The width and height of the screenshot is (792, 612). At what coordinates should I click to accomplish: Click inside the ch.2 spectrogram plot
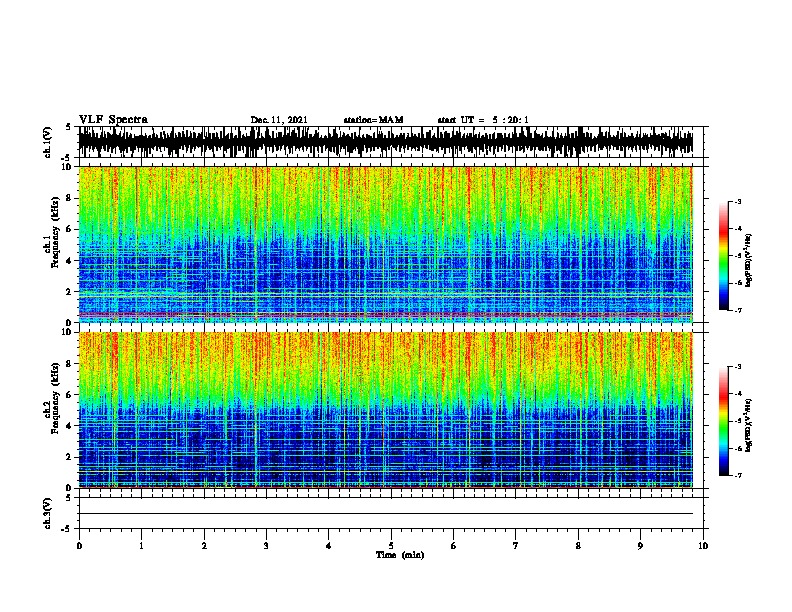point(386,410)
